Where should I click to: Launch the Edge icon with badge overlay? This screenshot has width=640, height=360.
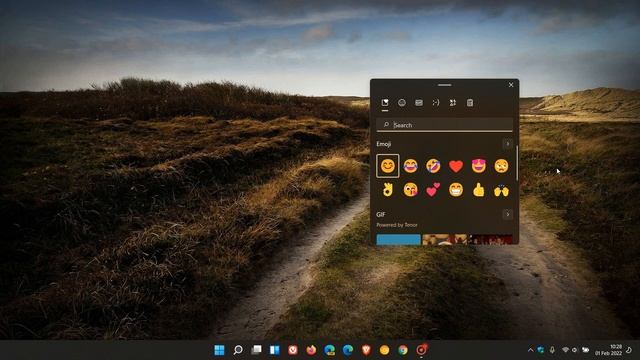tap(330, 350)
